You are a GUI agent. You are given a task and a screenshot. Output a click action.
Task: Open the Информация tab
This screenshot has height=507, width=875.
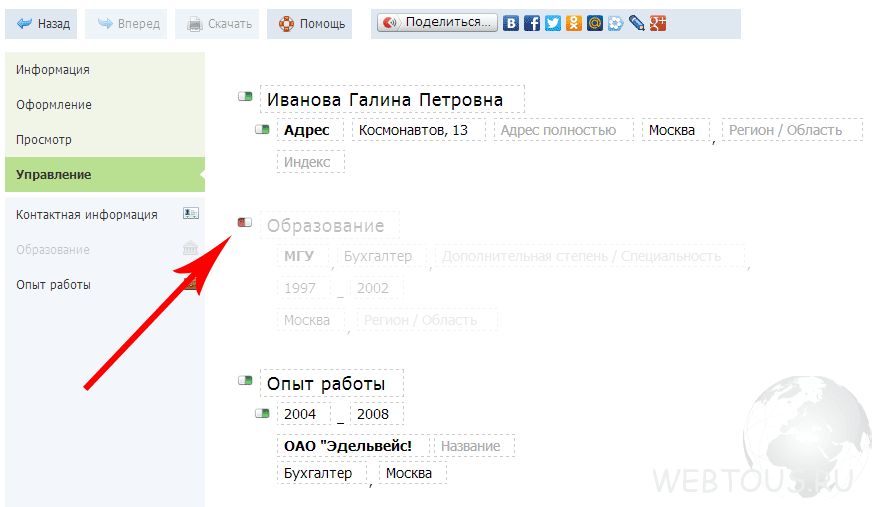(x=105, y=70)
